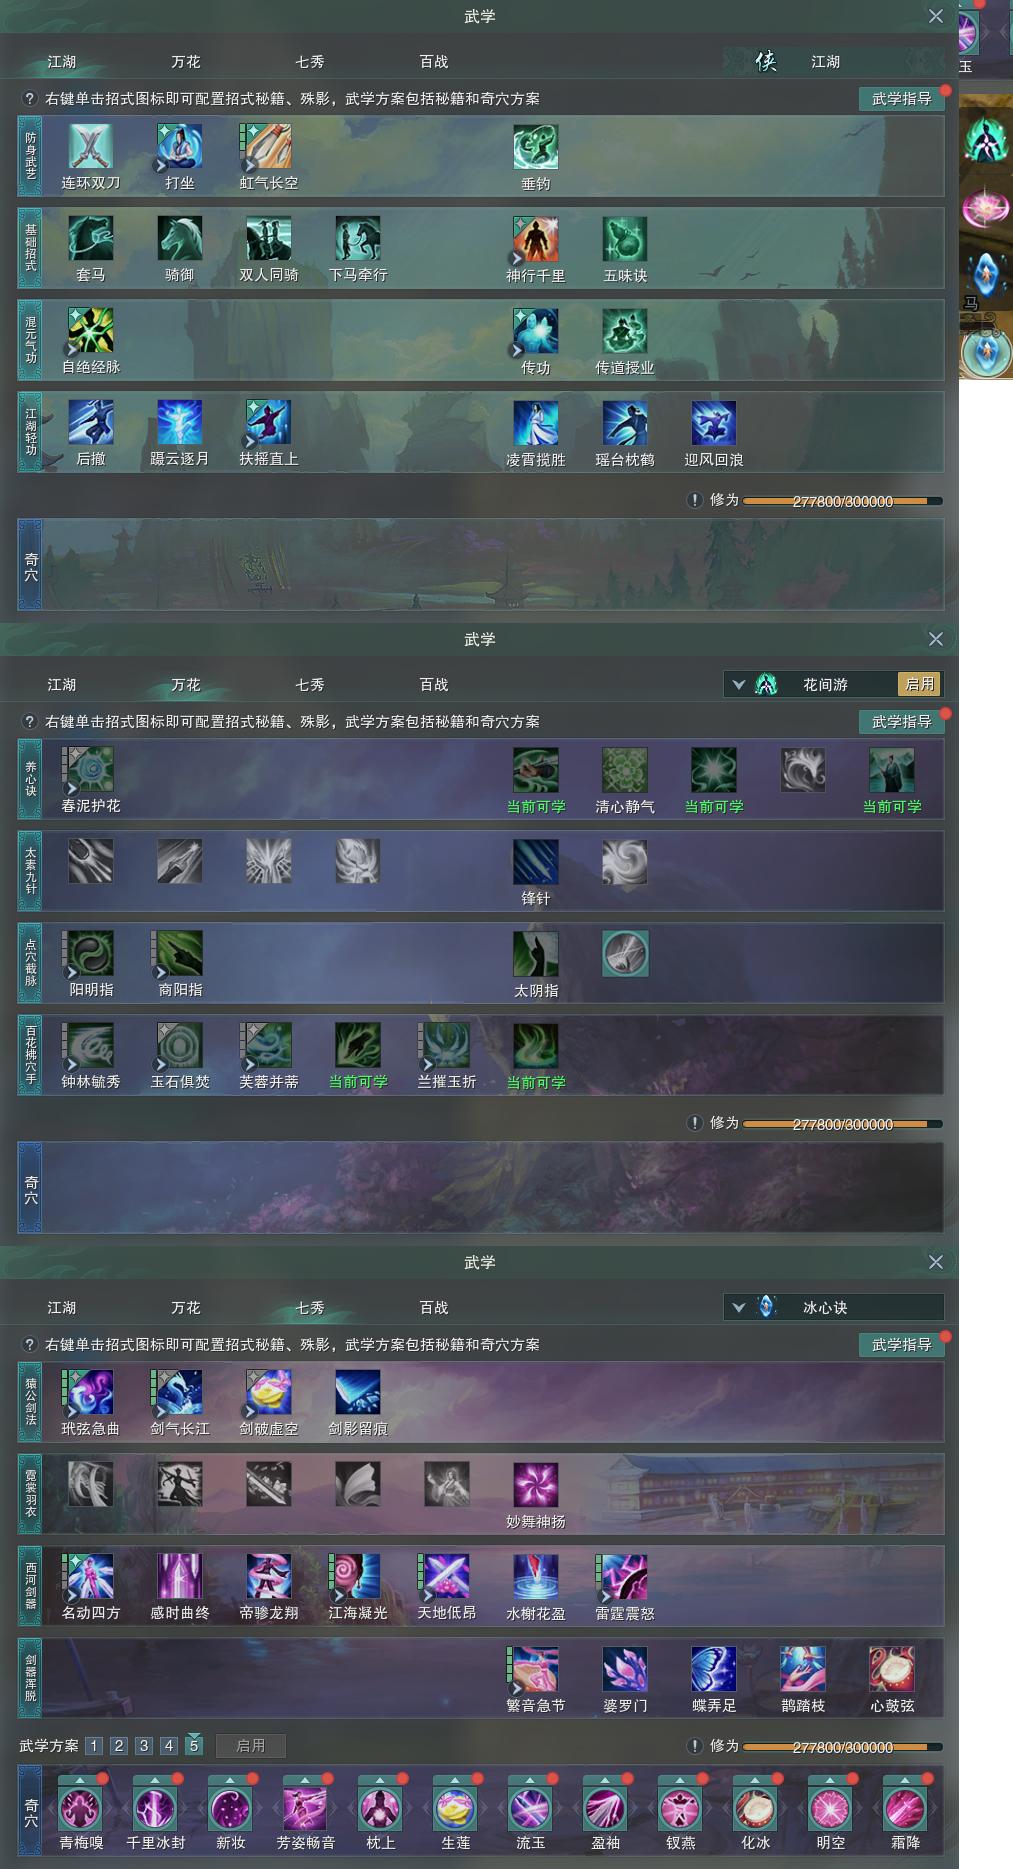Screen dimensions: 1013x1869
Task: Select the 凌霄揽胜 skill icon
Action: click(x=536, y=423)
